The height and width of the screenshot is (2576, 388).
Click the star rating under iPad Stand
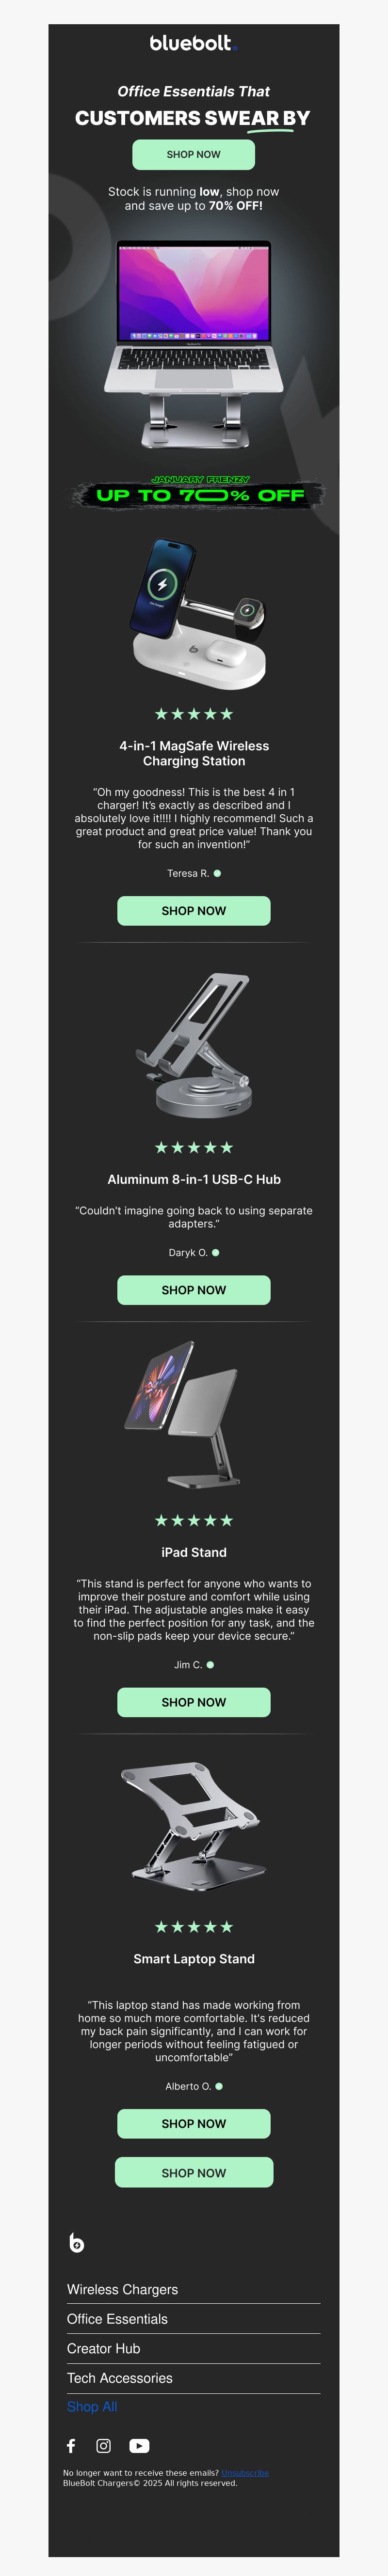point(194,1520)
